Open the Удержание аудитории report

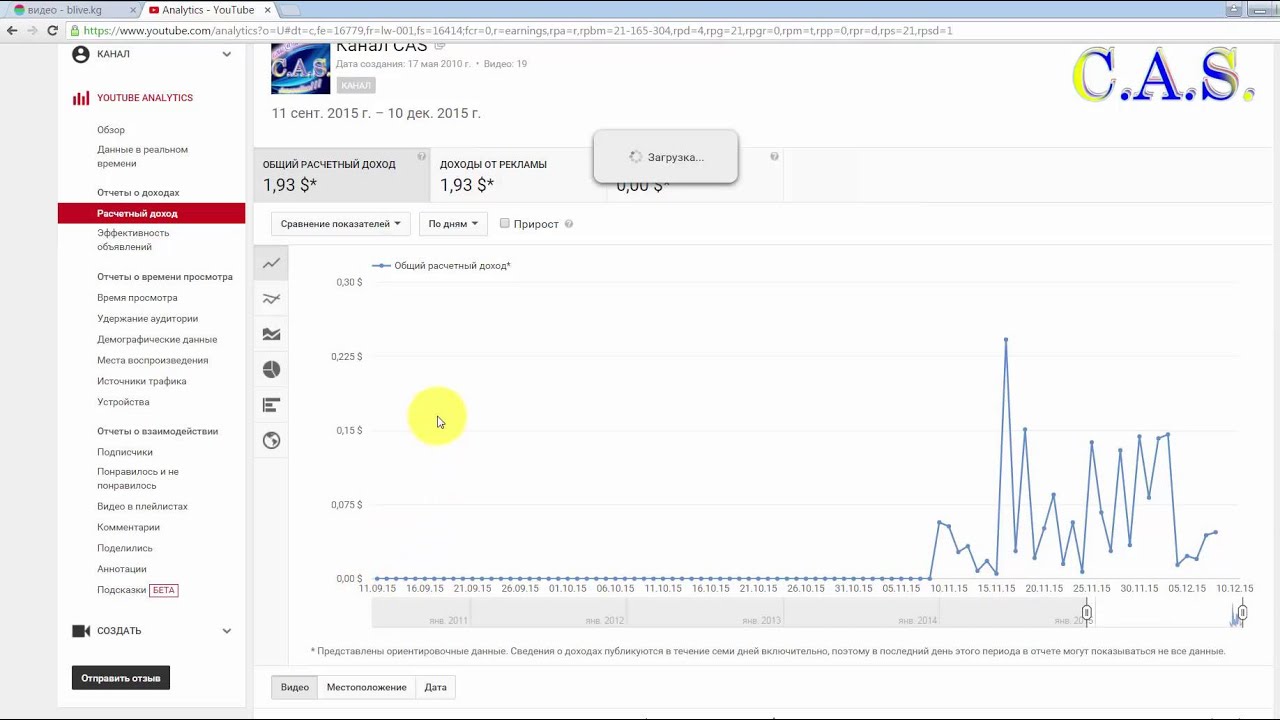point(147,319)
